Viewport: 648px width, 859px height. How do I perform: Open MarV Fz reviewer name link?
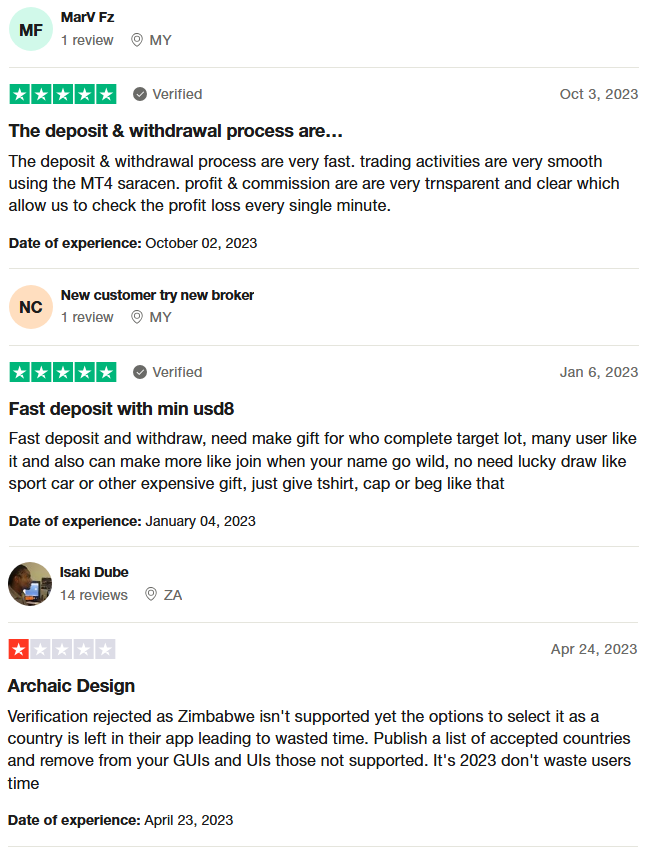pos(88,18)
